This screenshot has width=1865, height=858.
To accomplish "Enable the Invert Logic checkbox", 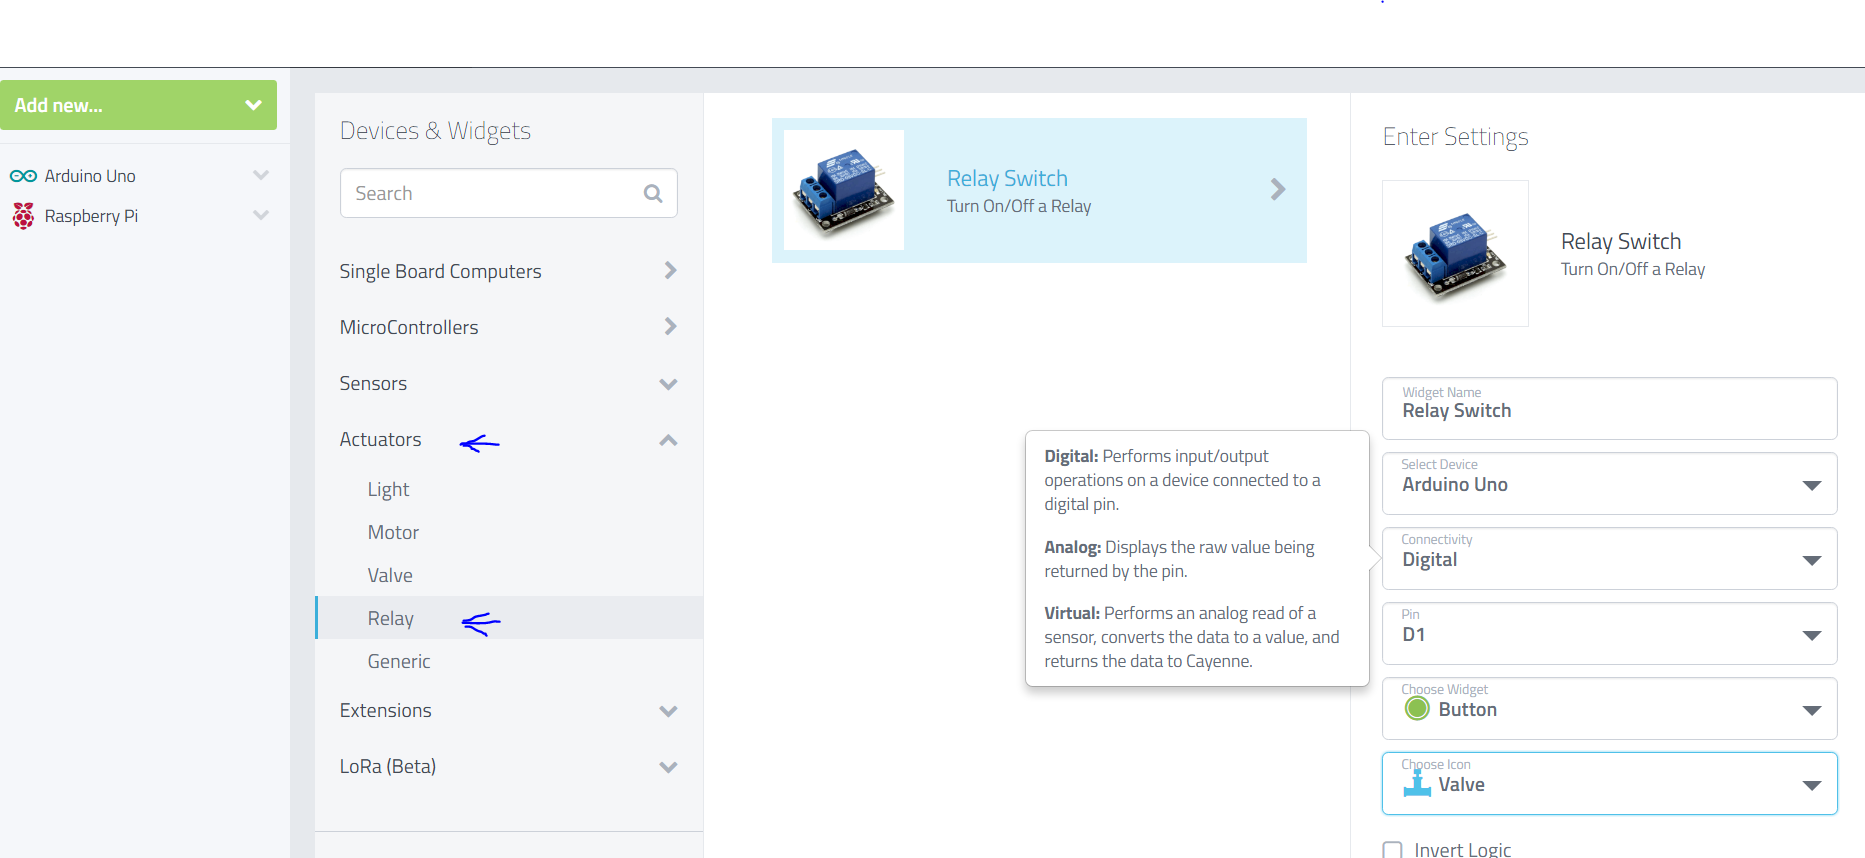I will click(1393, 850).
